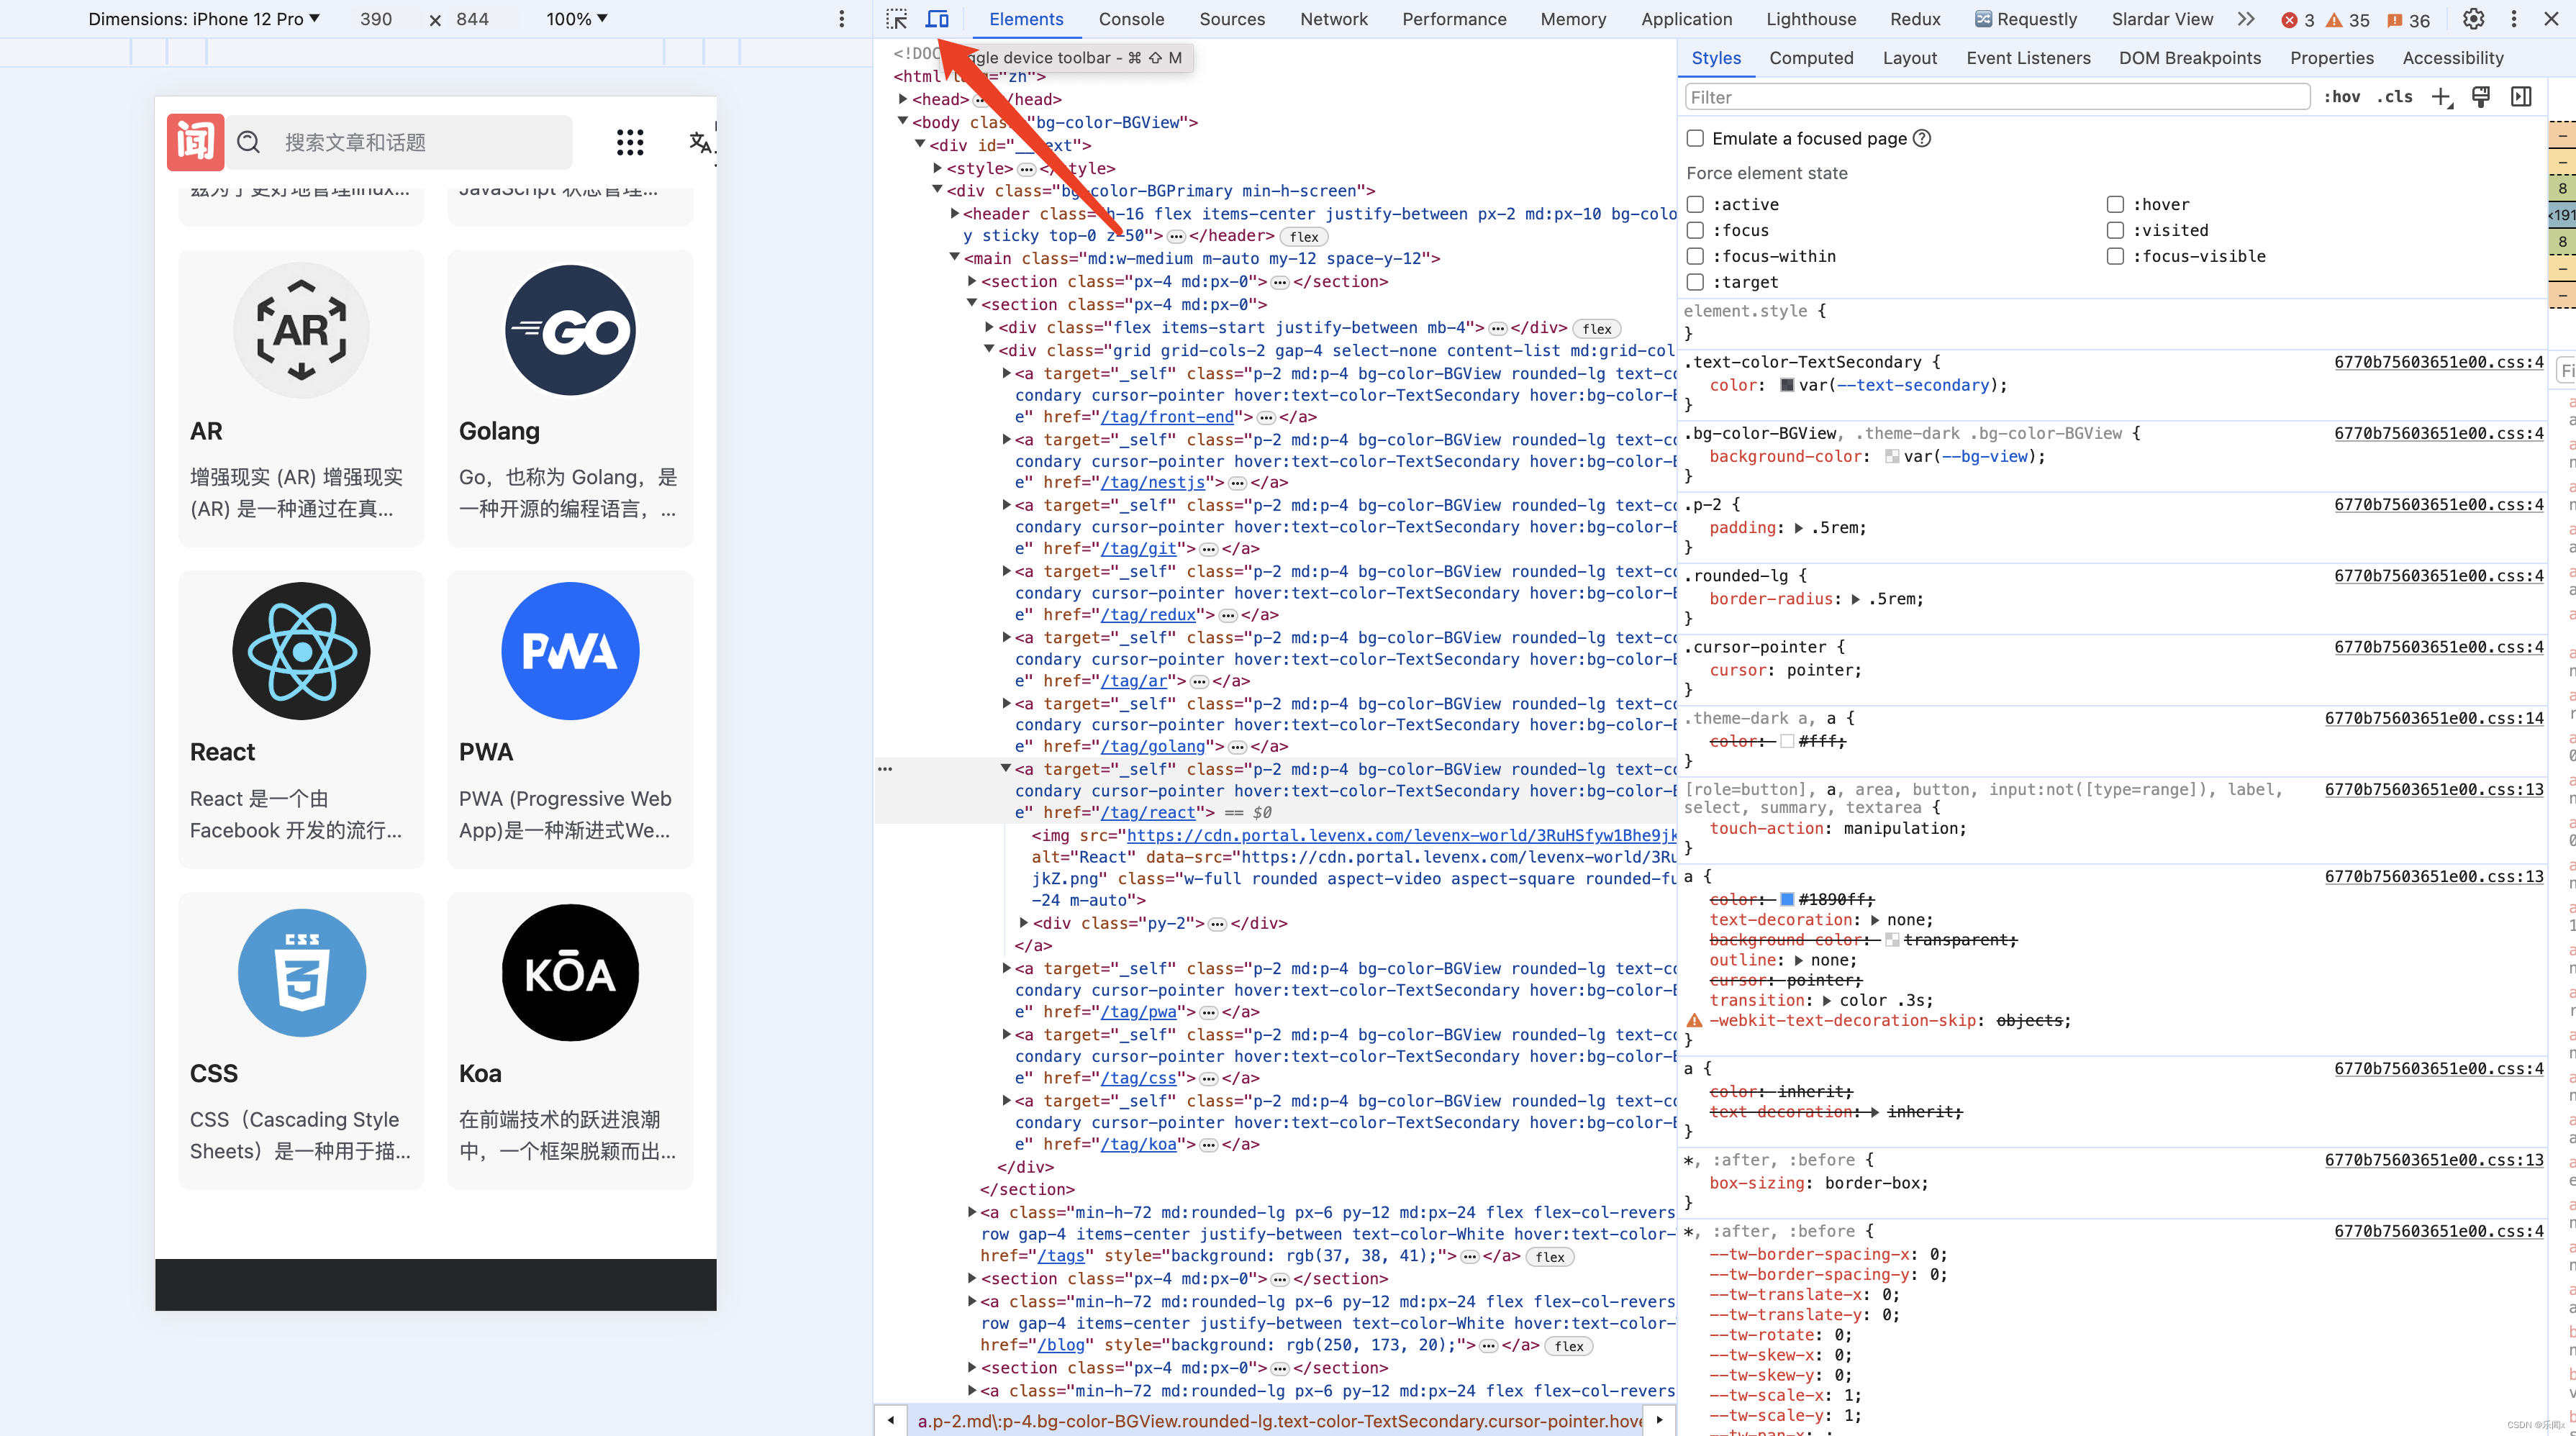Collapse the main element node
The image size is (2576, 1436).
tap(955, 258)
